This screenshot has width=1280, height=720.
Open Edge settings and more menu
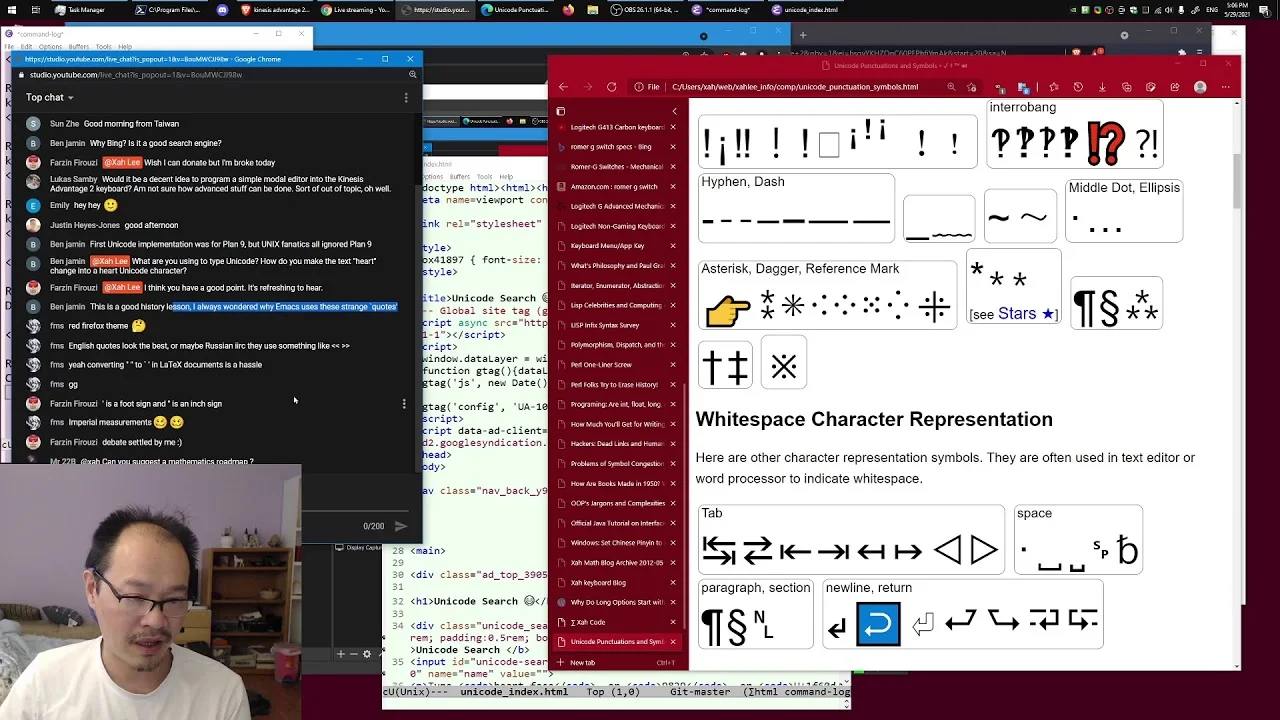1225,87
